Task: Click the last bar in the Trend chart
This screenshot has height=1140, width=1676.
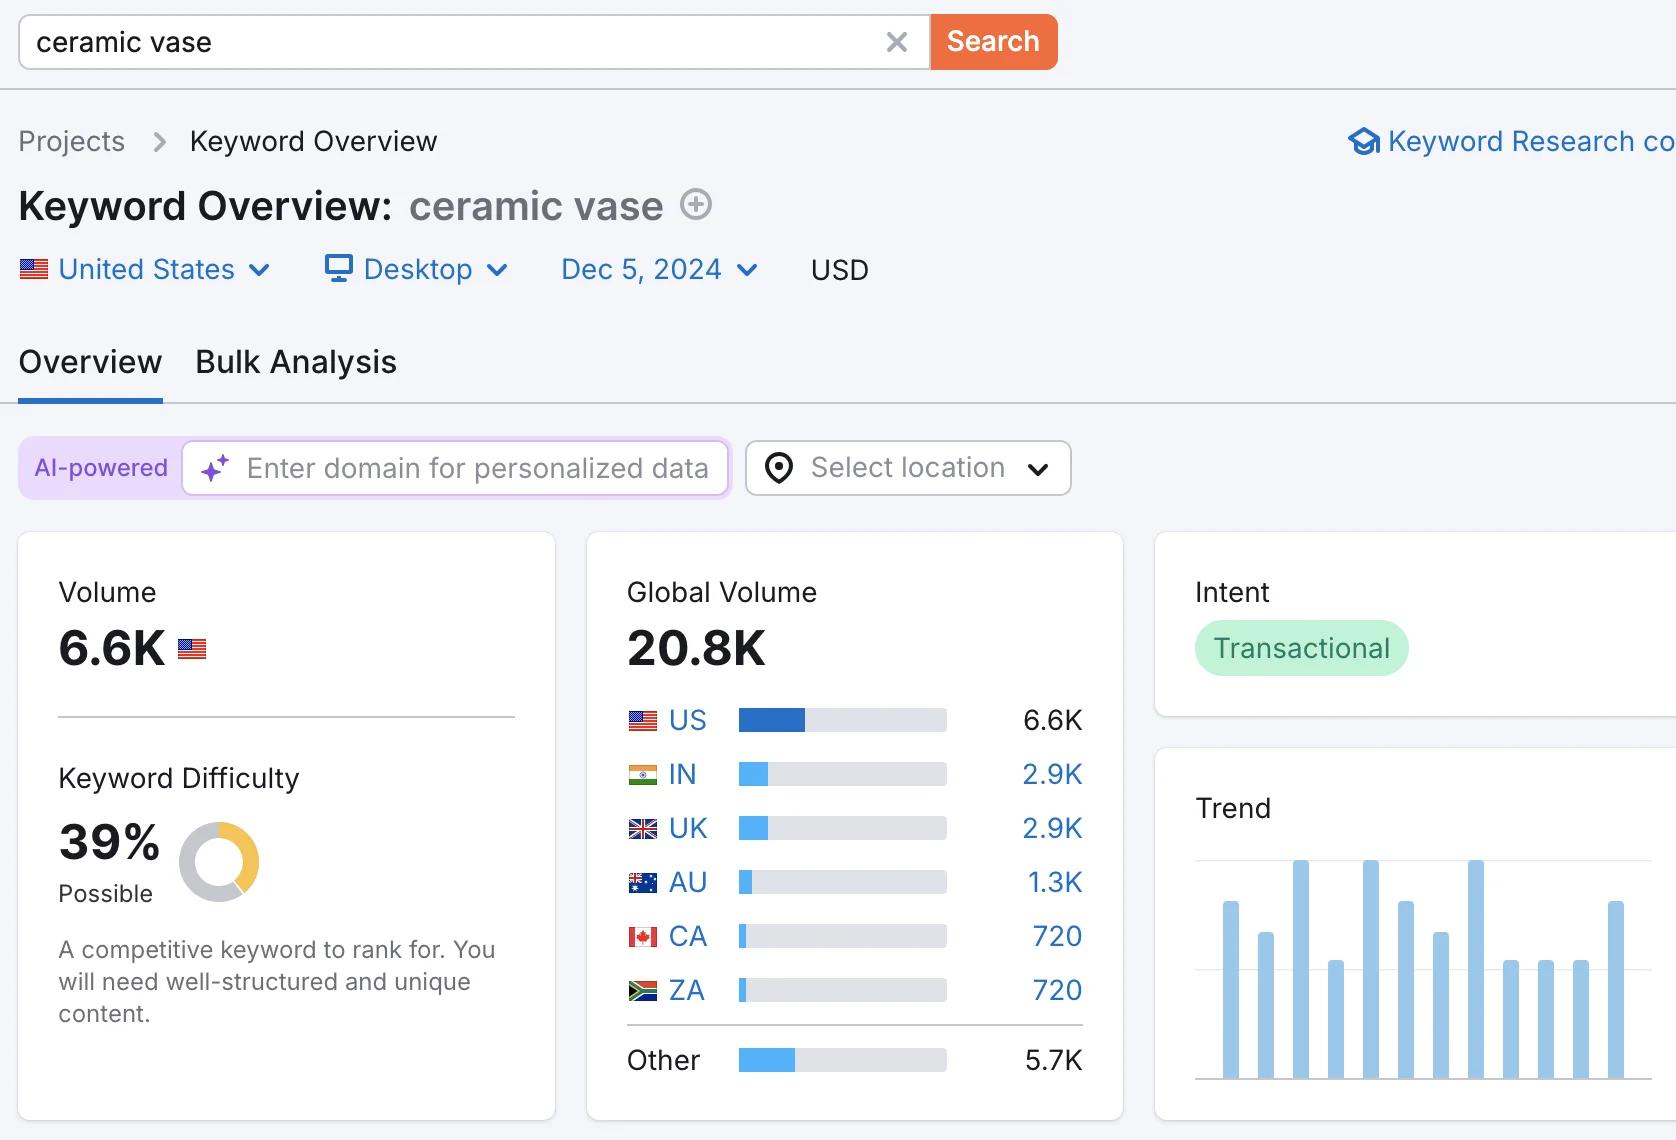Action: coord(1616,990)
